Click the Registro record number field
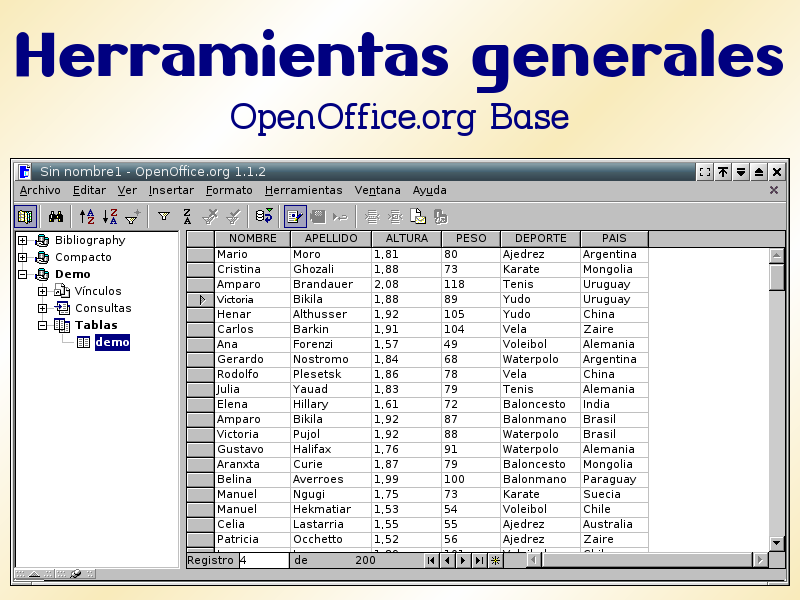This screenshot has height=600, width=800. tap(263, 561)
